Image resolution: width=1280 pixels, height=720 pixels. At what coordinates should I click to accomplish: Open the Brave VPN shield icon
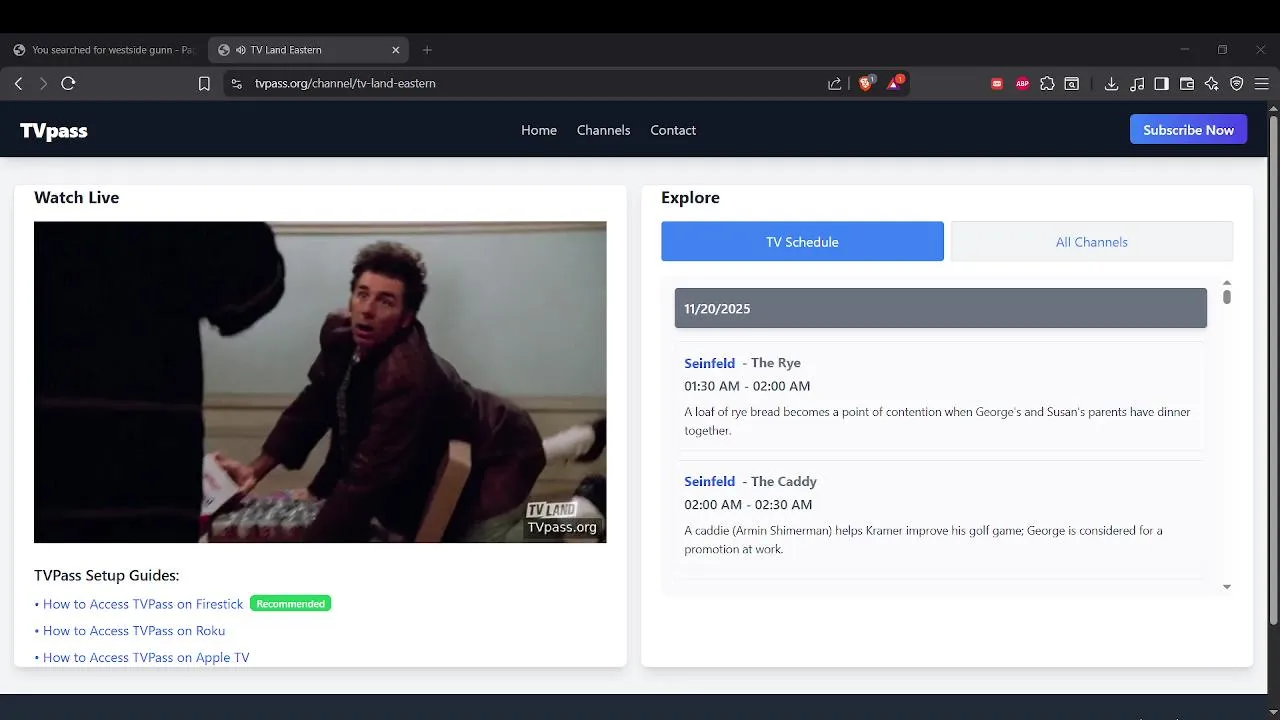(x=1237, y=84)
